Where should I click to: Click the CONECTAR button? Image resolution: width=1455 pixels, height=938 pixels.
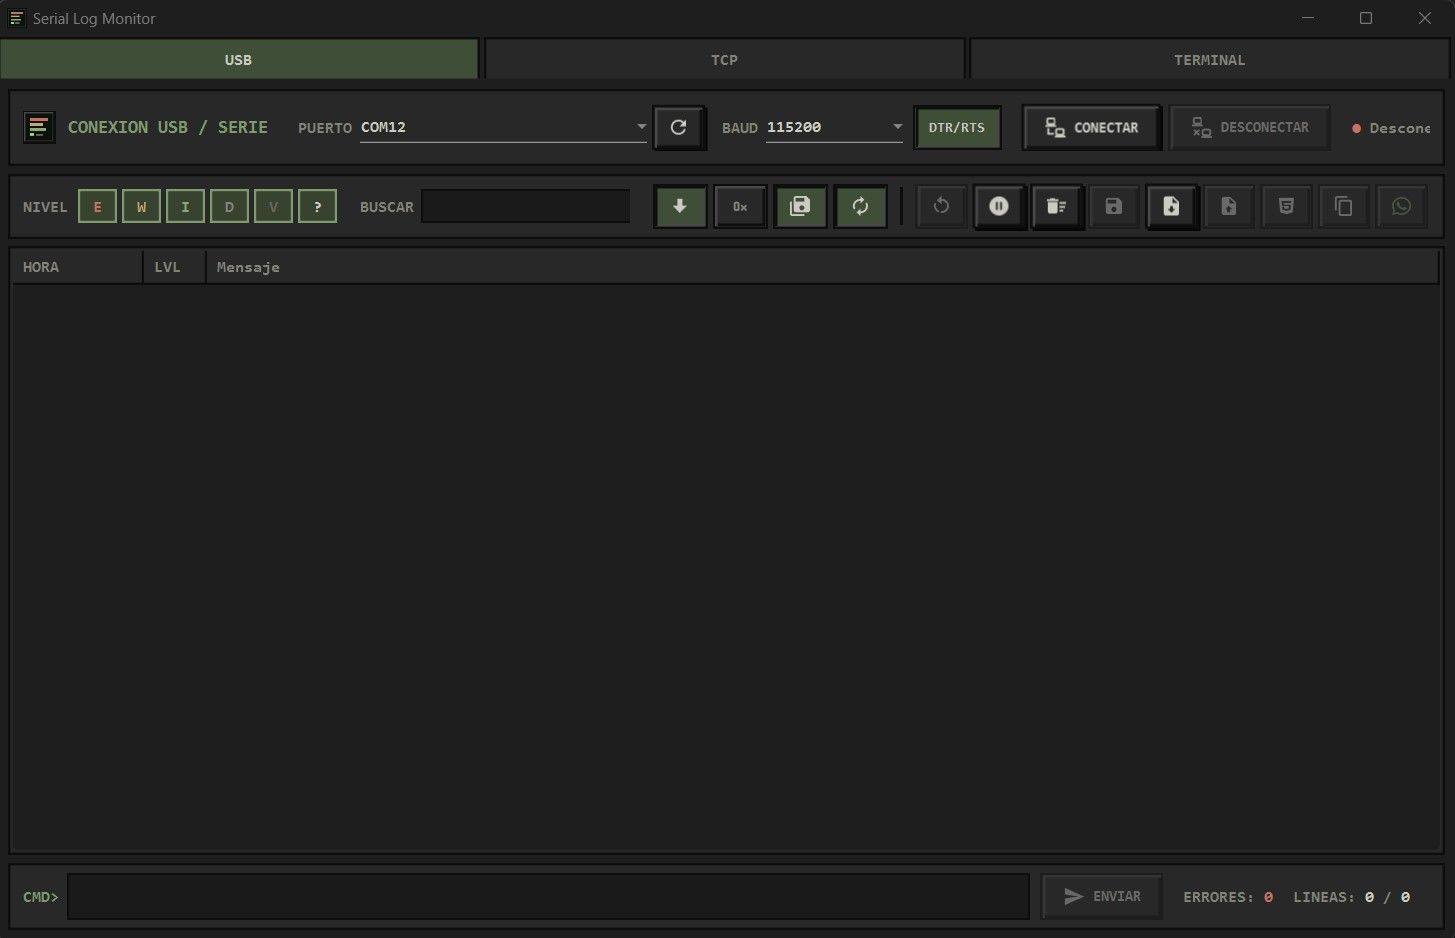click(1092, 128)
